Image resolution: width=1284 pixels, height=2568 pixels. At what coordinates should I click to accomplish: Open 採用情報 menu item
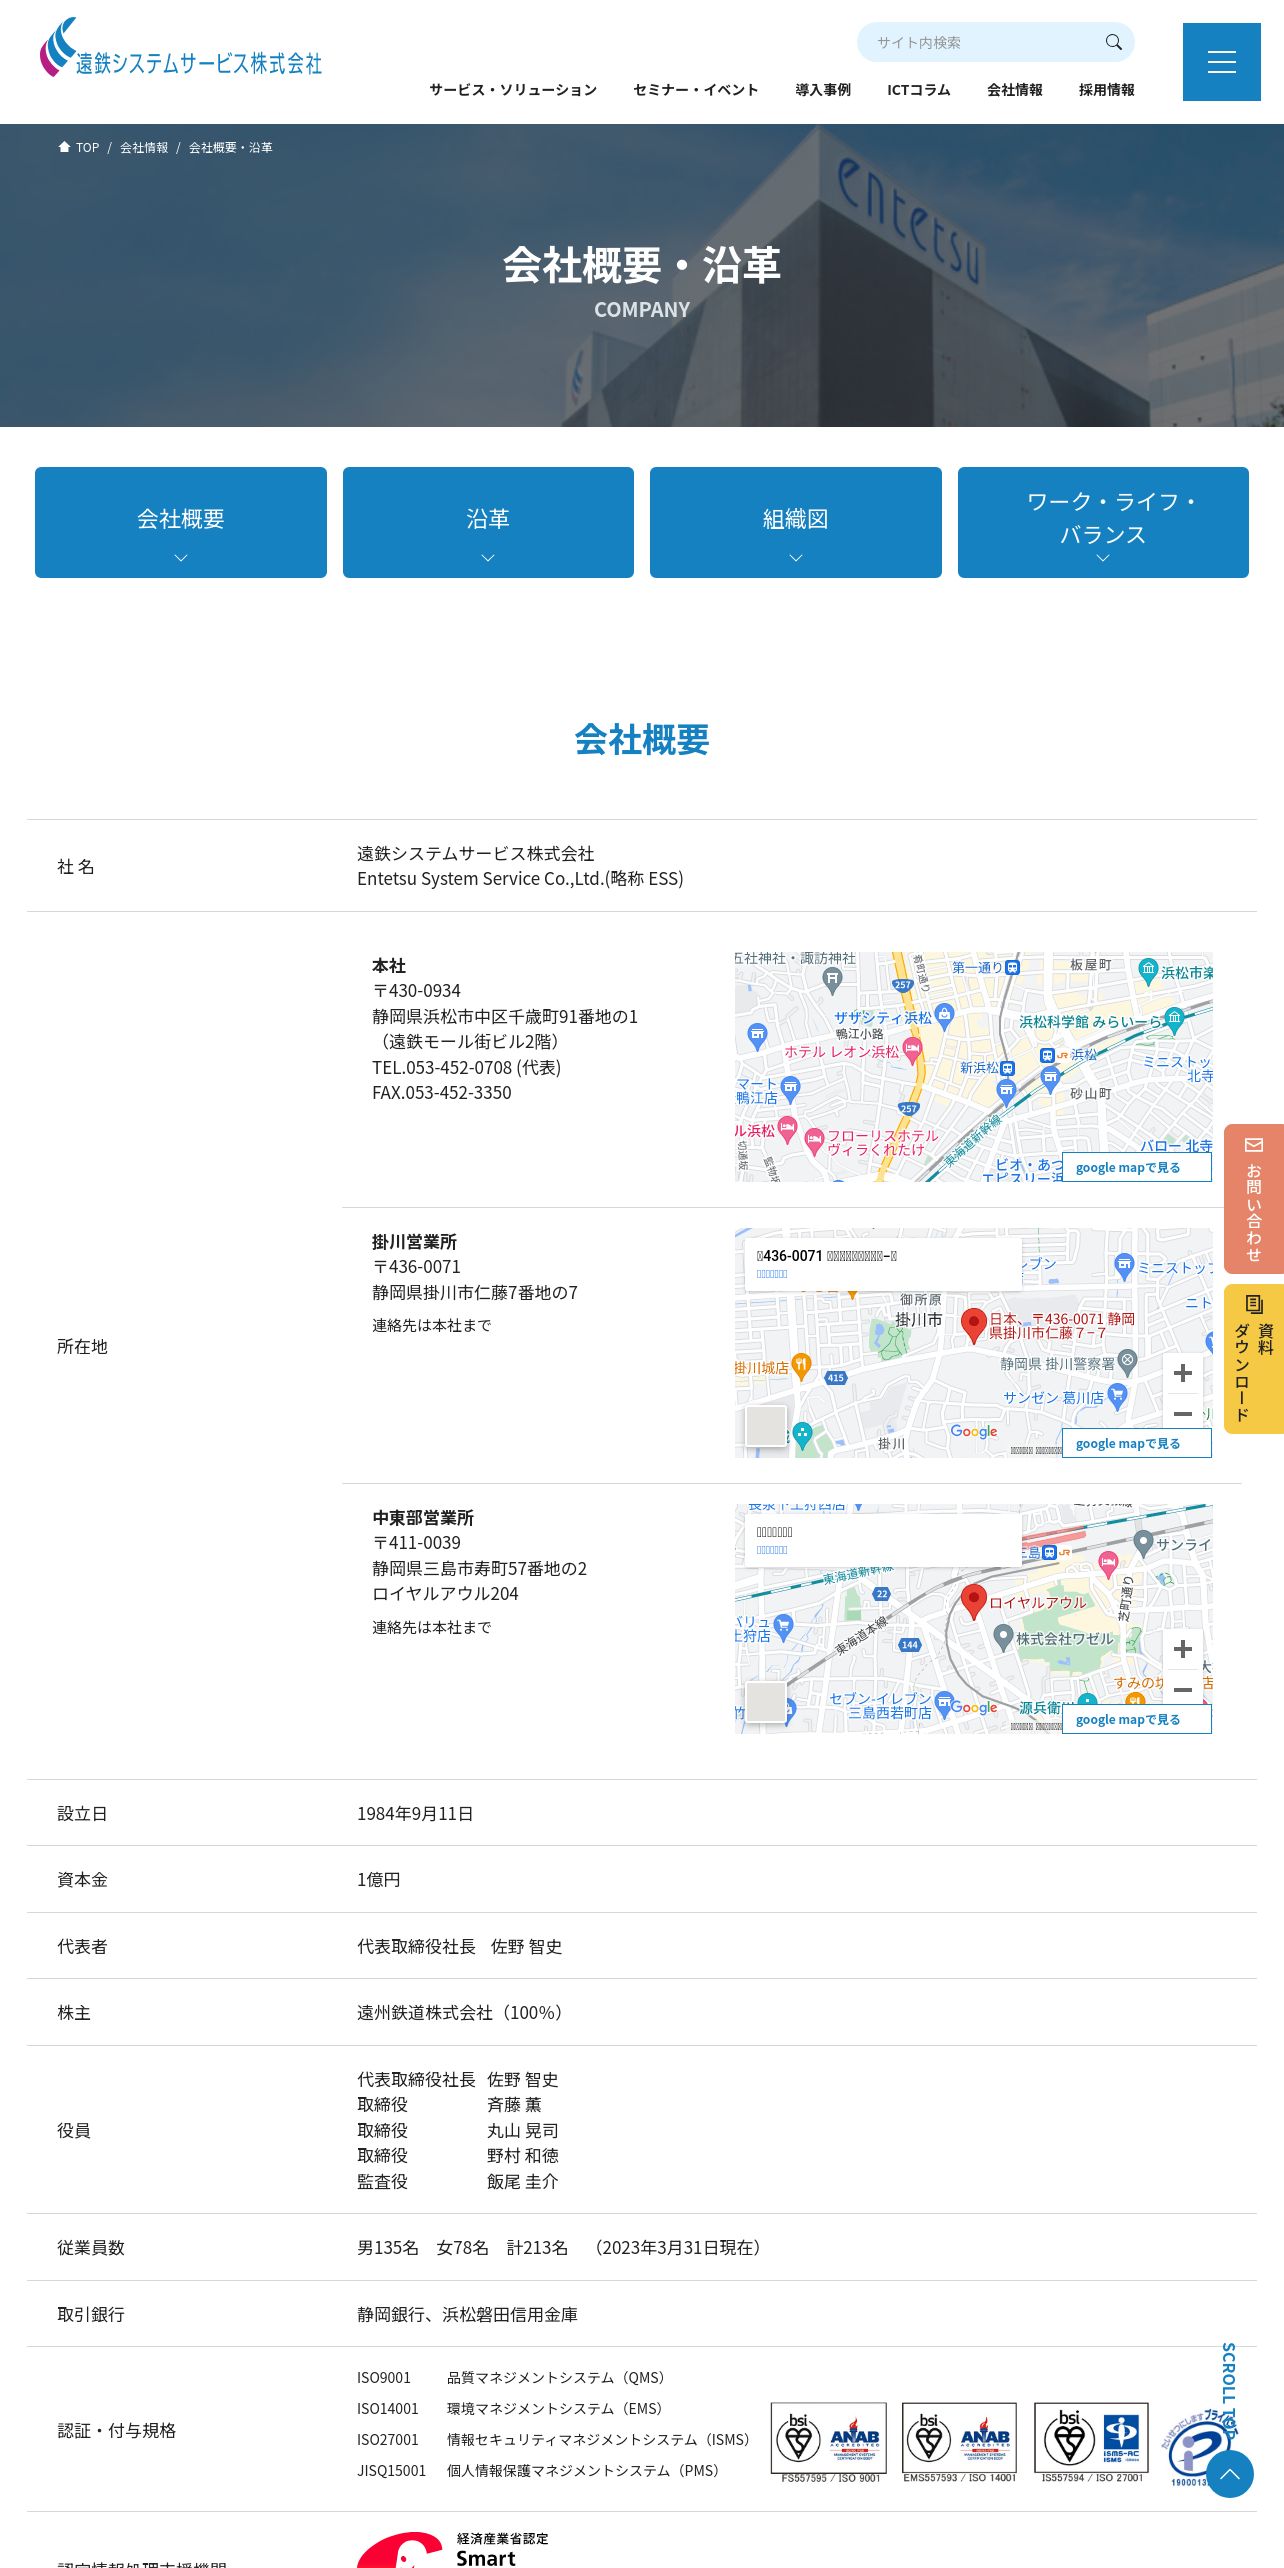click(x=1107, y=90)
